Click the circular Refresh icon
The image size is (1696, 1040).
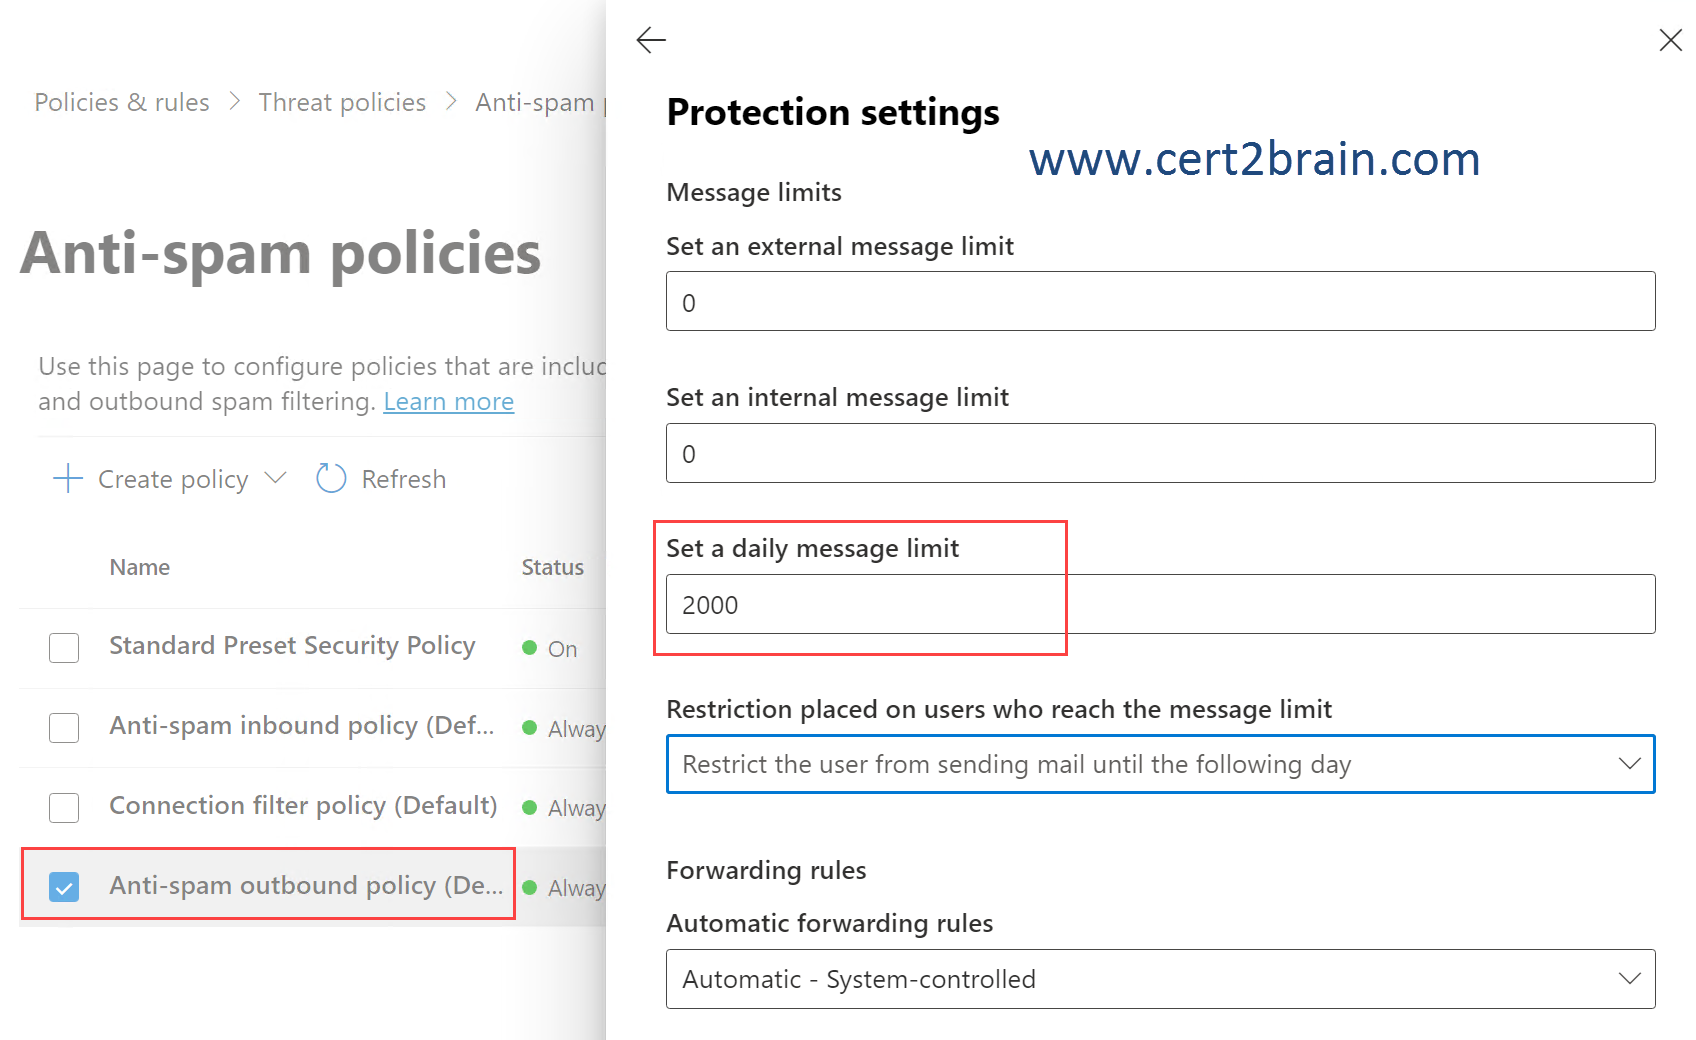click(x=331, y=478)
